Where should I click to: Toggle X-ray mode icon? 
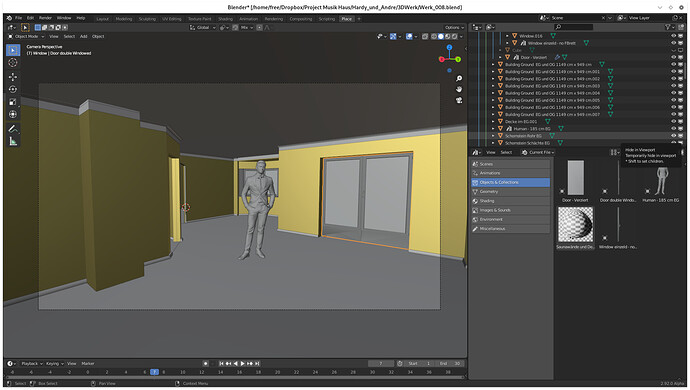coord(425,37)
